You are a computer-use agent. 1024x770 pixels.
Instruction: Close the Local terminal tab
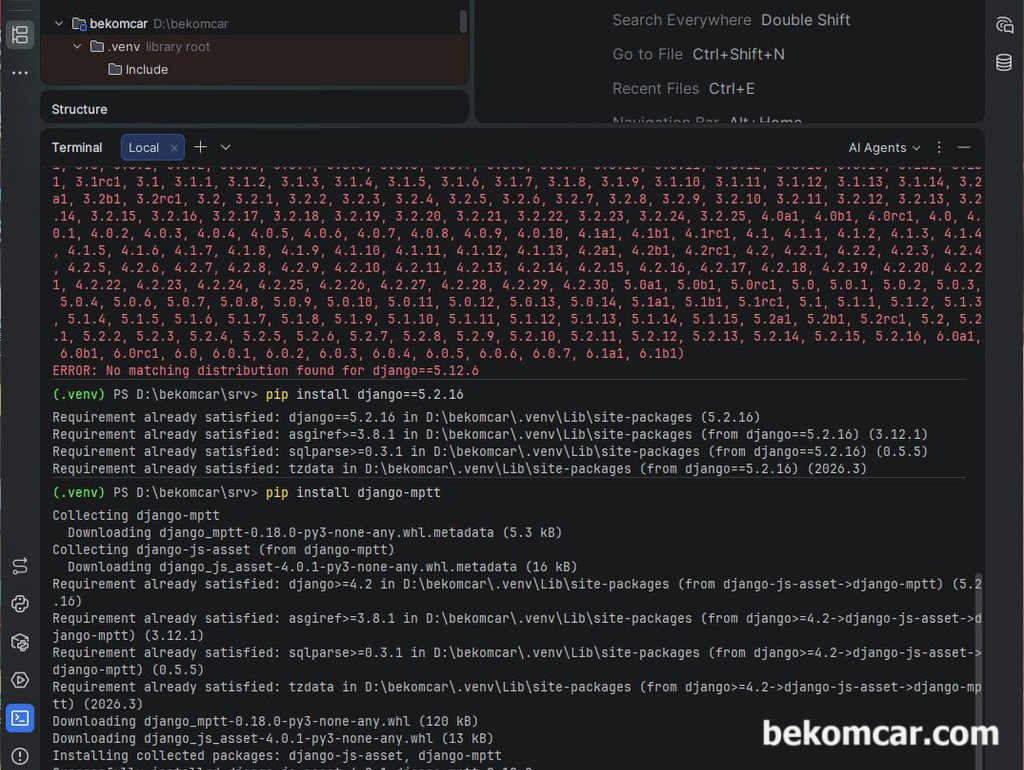coord(174,148)
